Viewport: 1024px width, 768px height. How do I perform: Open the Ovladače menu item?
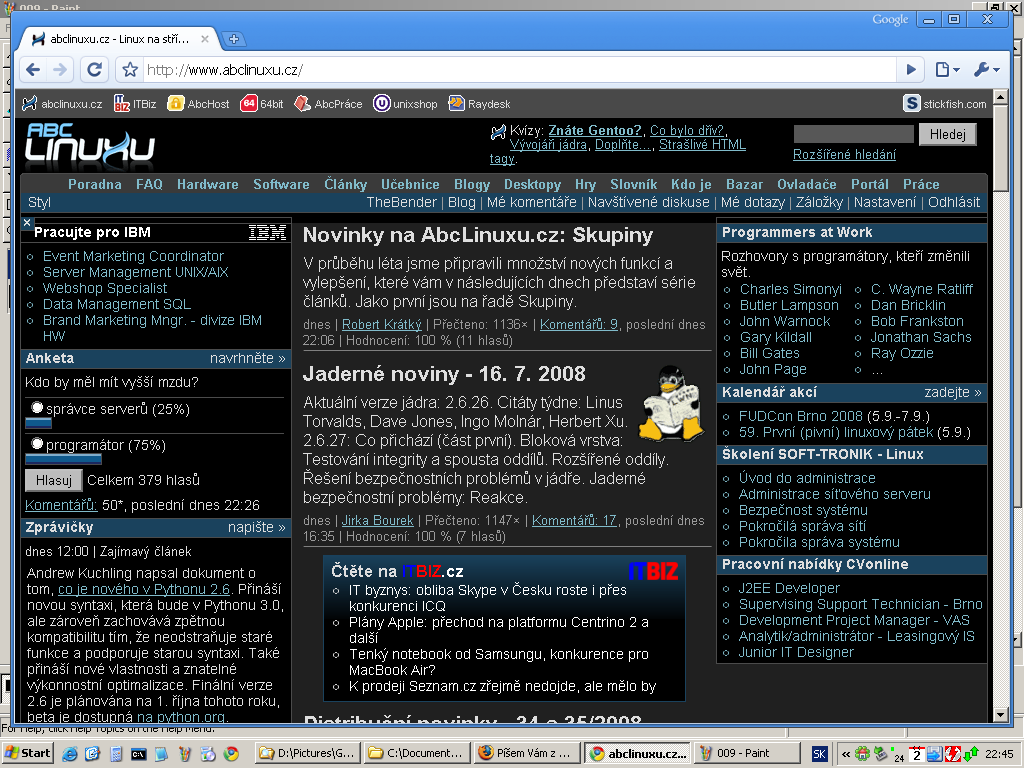coord(807,184)
